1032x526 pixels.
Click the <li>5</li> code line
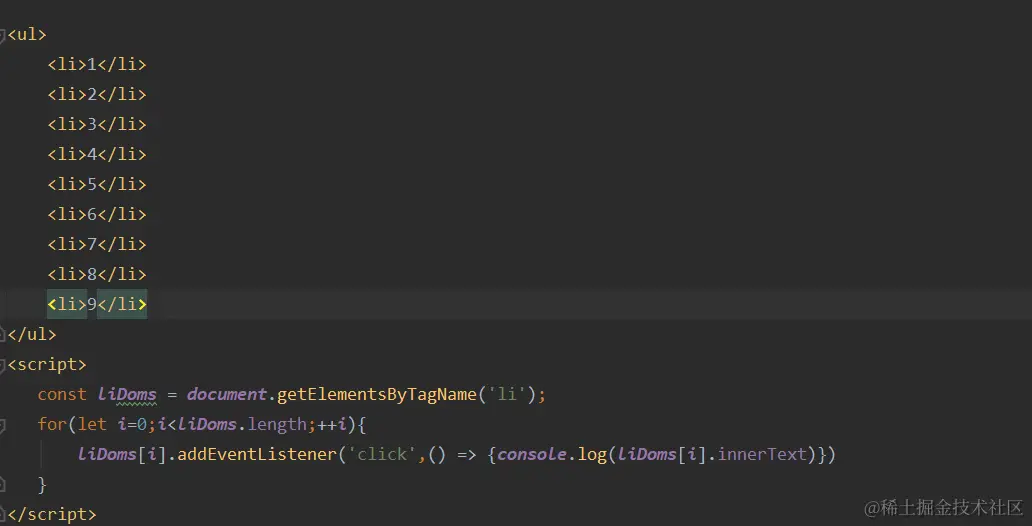click(x=97, y=184)
